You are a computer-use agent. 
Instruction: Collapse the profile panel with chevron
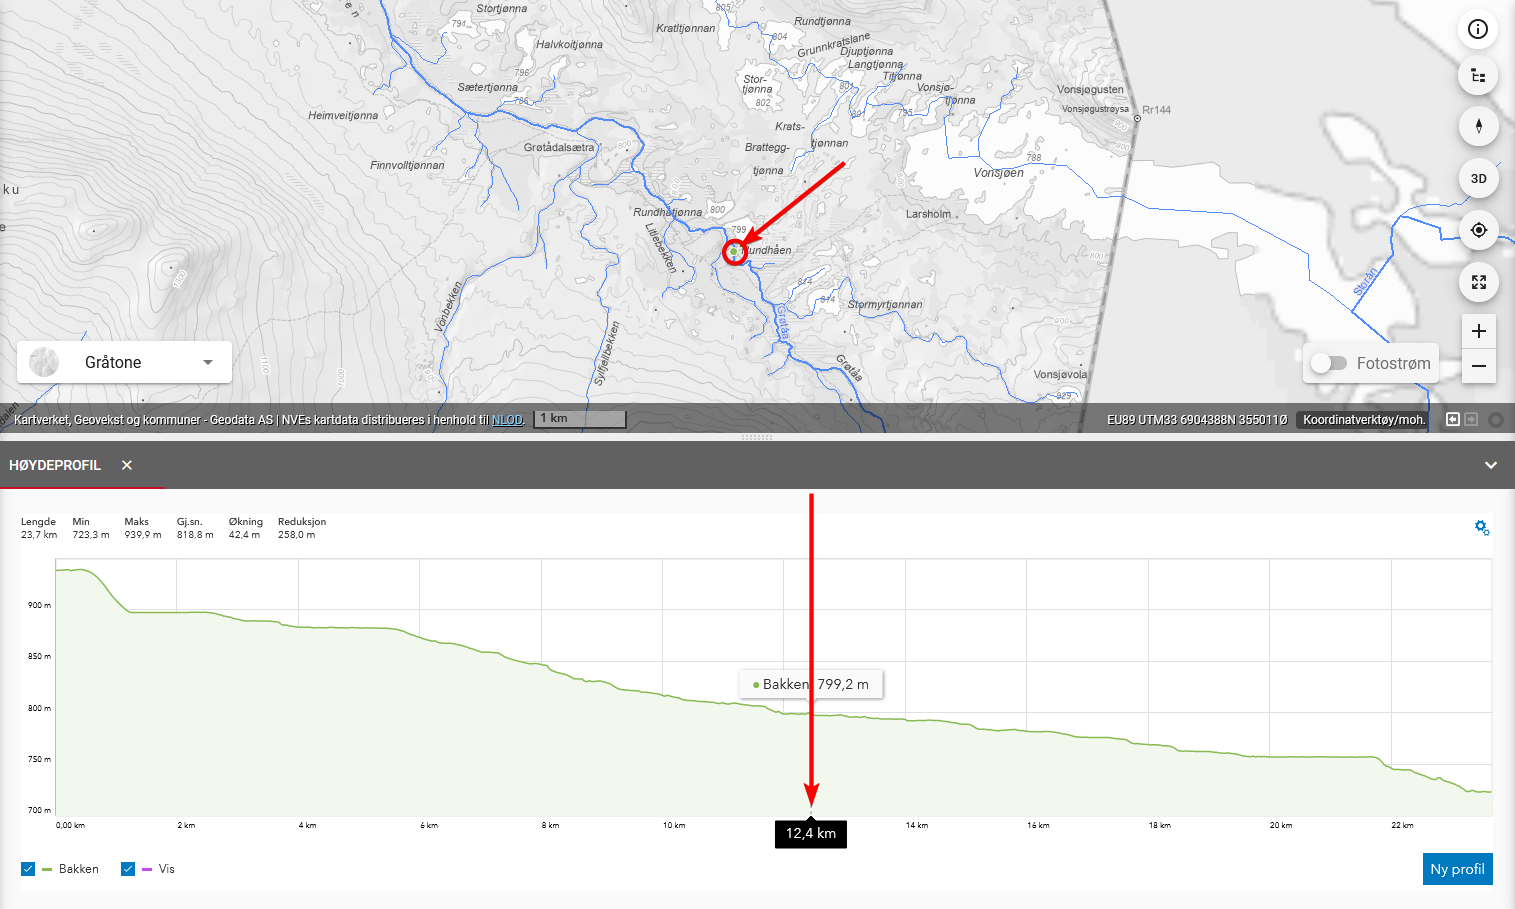(1490, 465)
